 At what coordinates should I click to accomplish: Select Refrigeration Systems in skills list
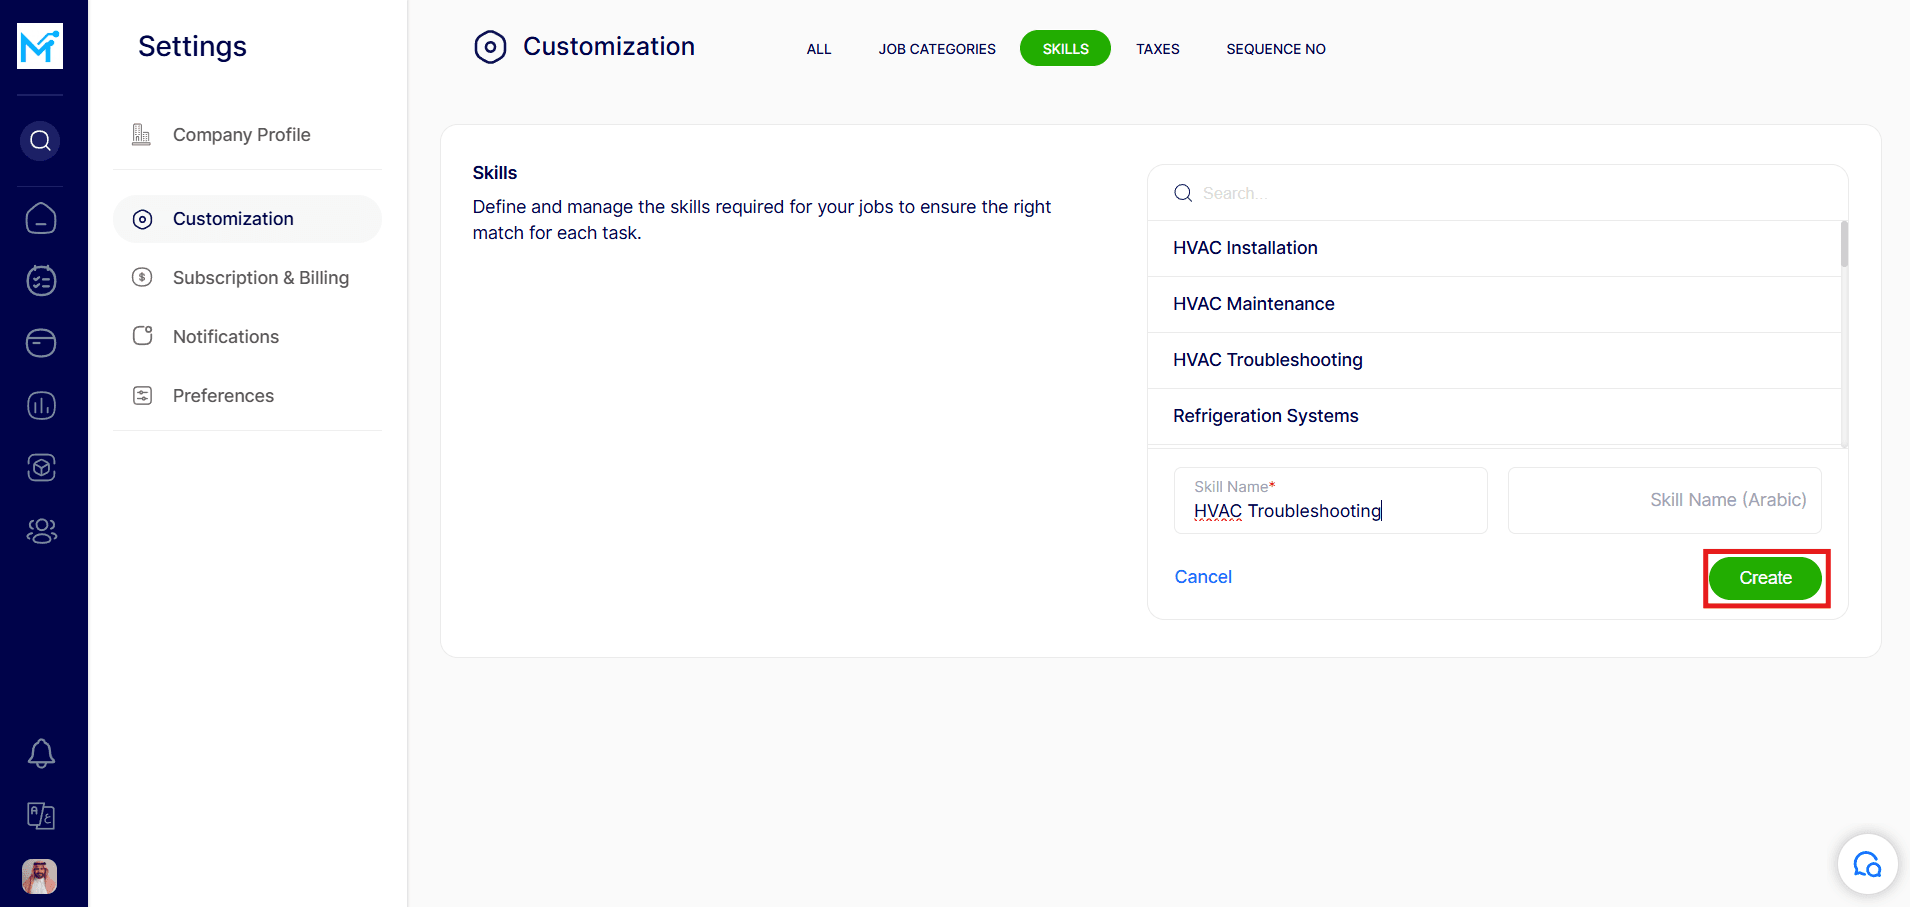[x=1265, y=416]
